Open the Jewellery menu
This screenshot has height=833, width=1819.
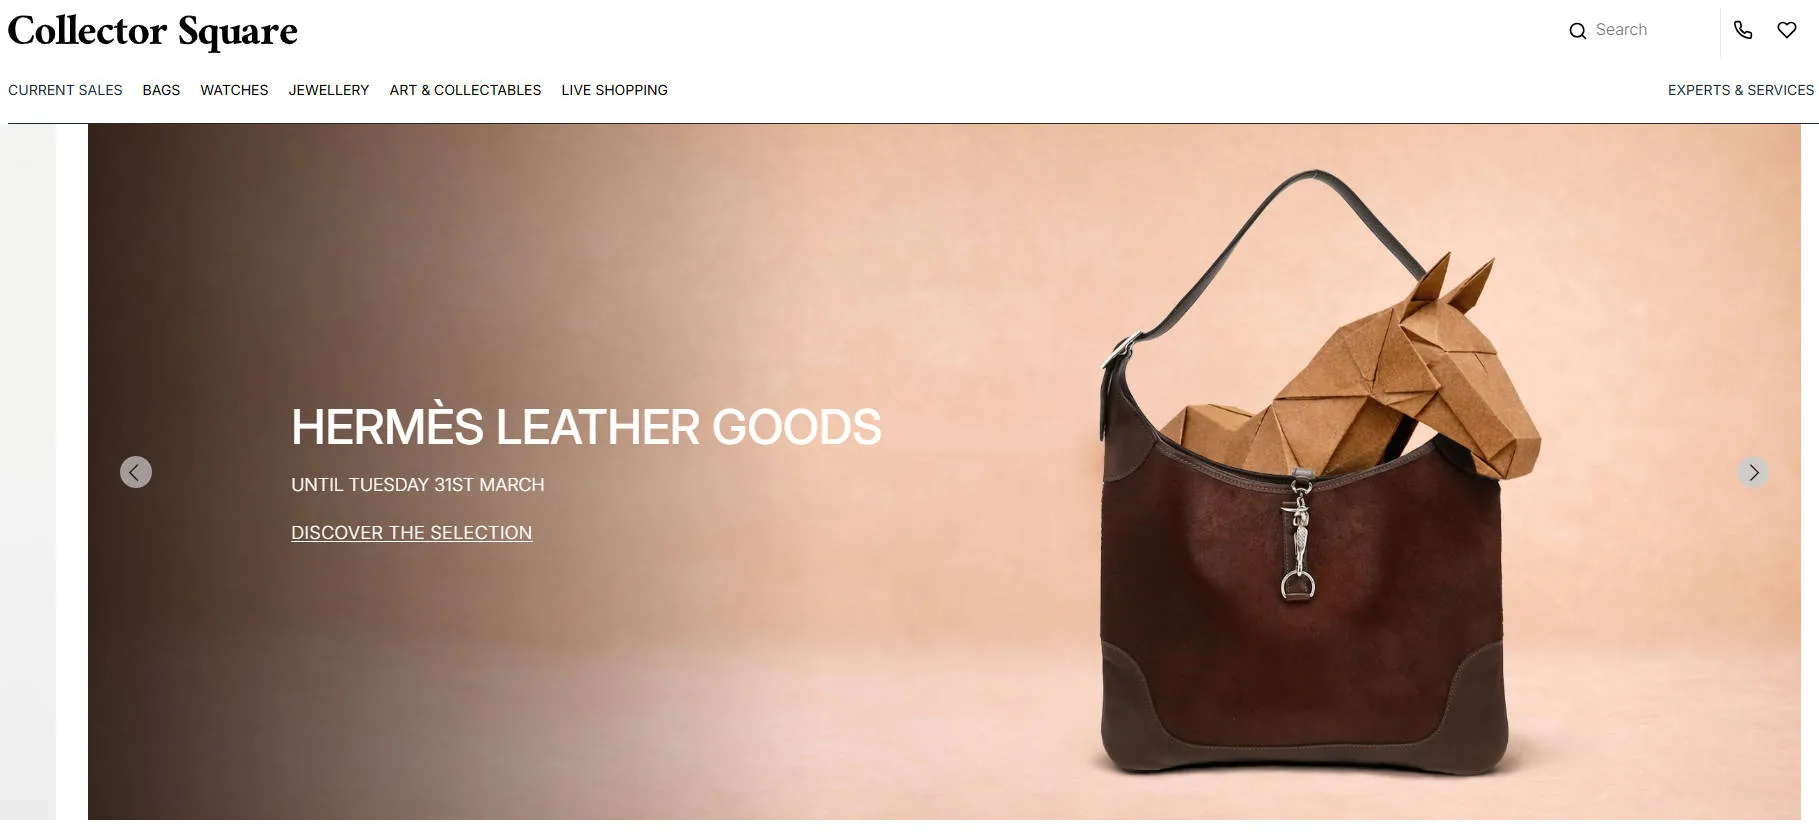click(x=329, y=90)
